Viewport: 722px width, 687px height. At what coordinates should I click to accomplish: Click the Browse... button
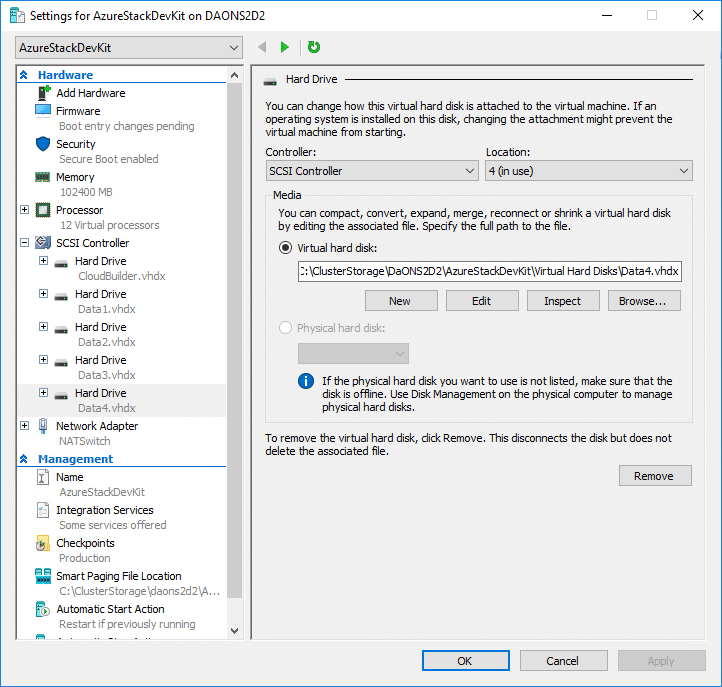(644, 301)
